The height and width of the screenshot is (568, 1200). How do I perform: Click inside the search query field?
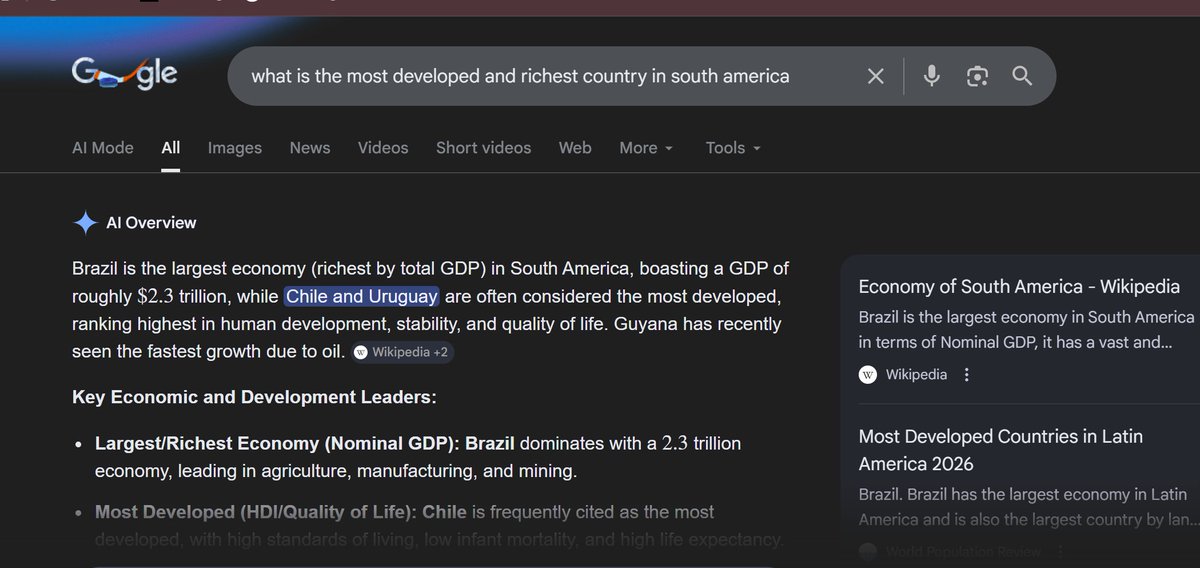point(520,76)
